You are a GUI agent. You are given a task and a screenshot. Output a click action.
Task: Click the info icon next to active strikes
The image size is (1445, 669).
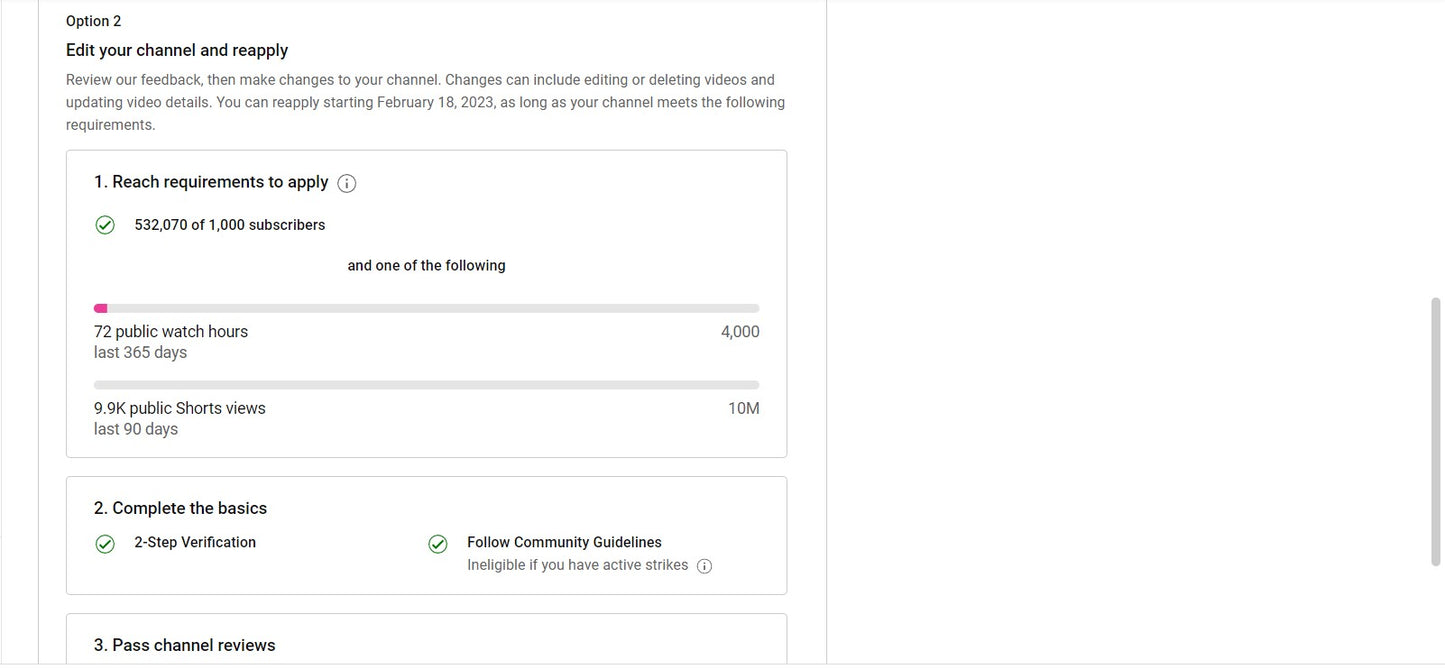pos(704,566)
